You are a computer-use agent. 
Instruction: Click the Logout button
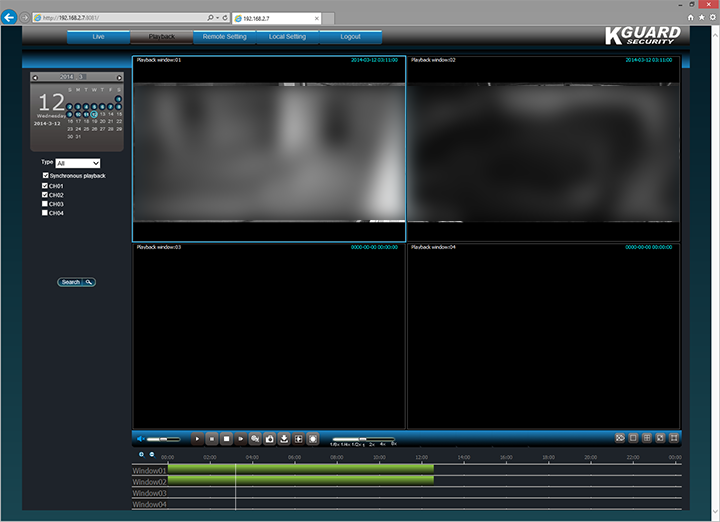(x=350, y=37)
